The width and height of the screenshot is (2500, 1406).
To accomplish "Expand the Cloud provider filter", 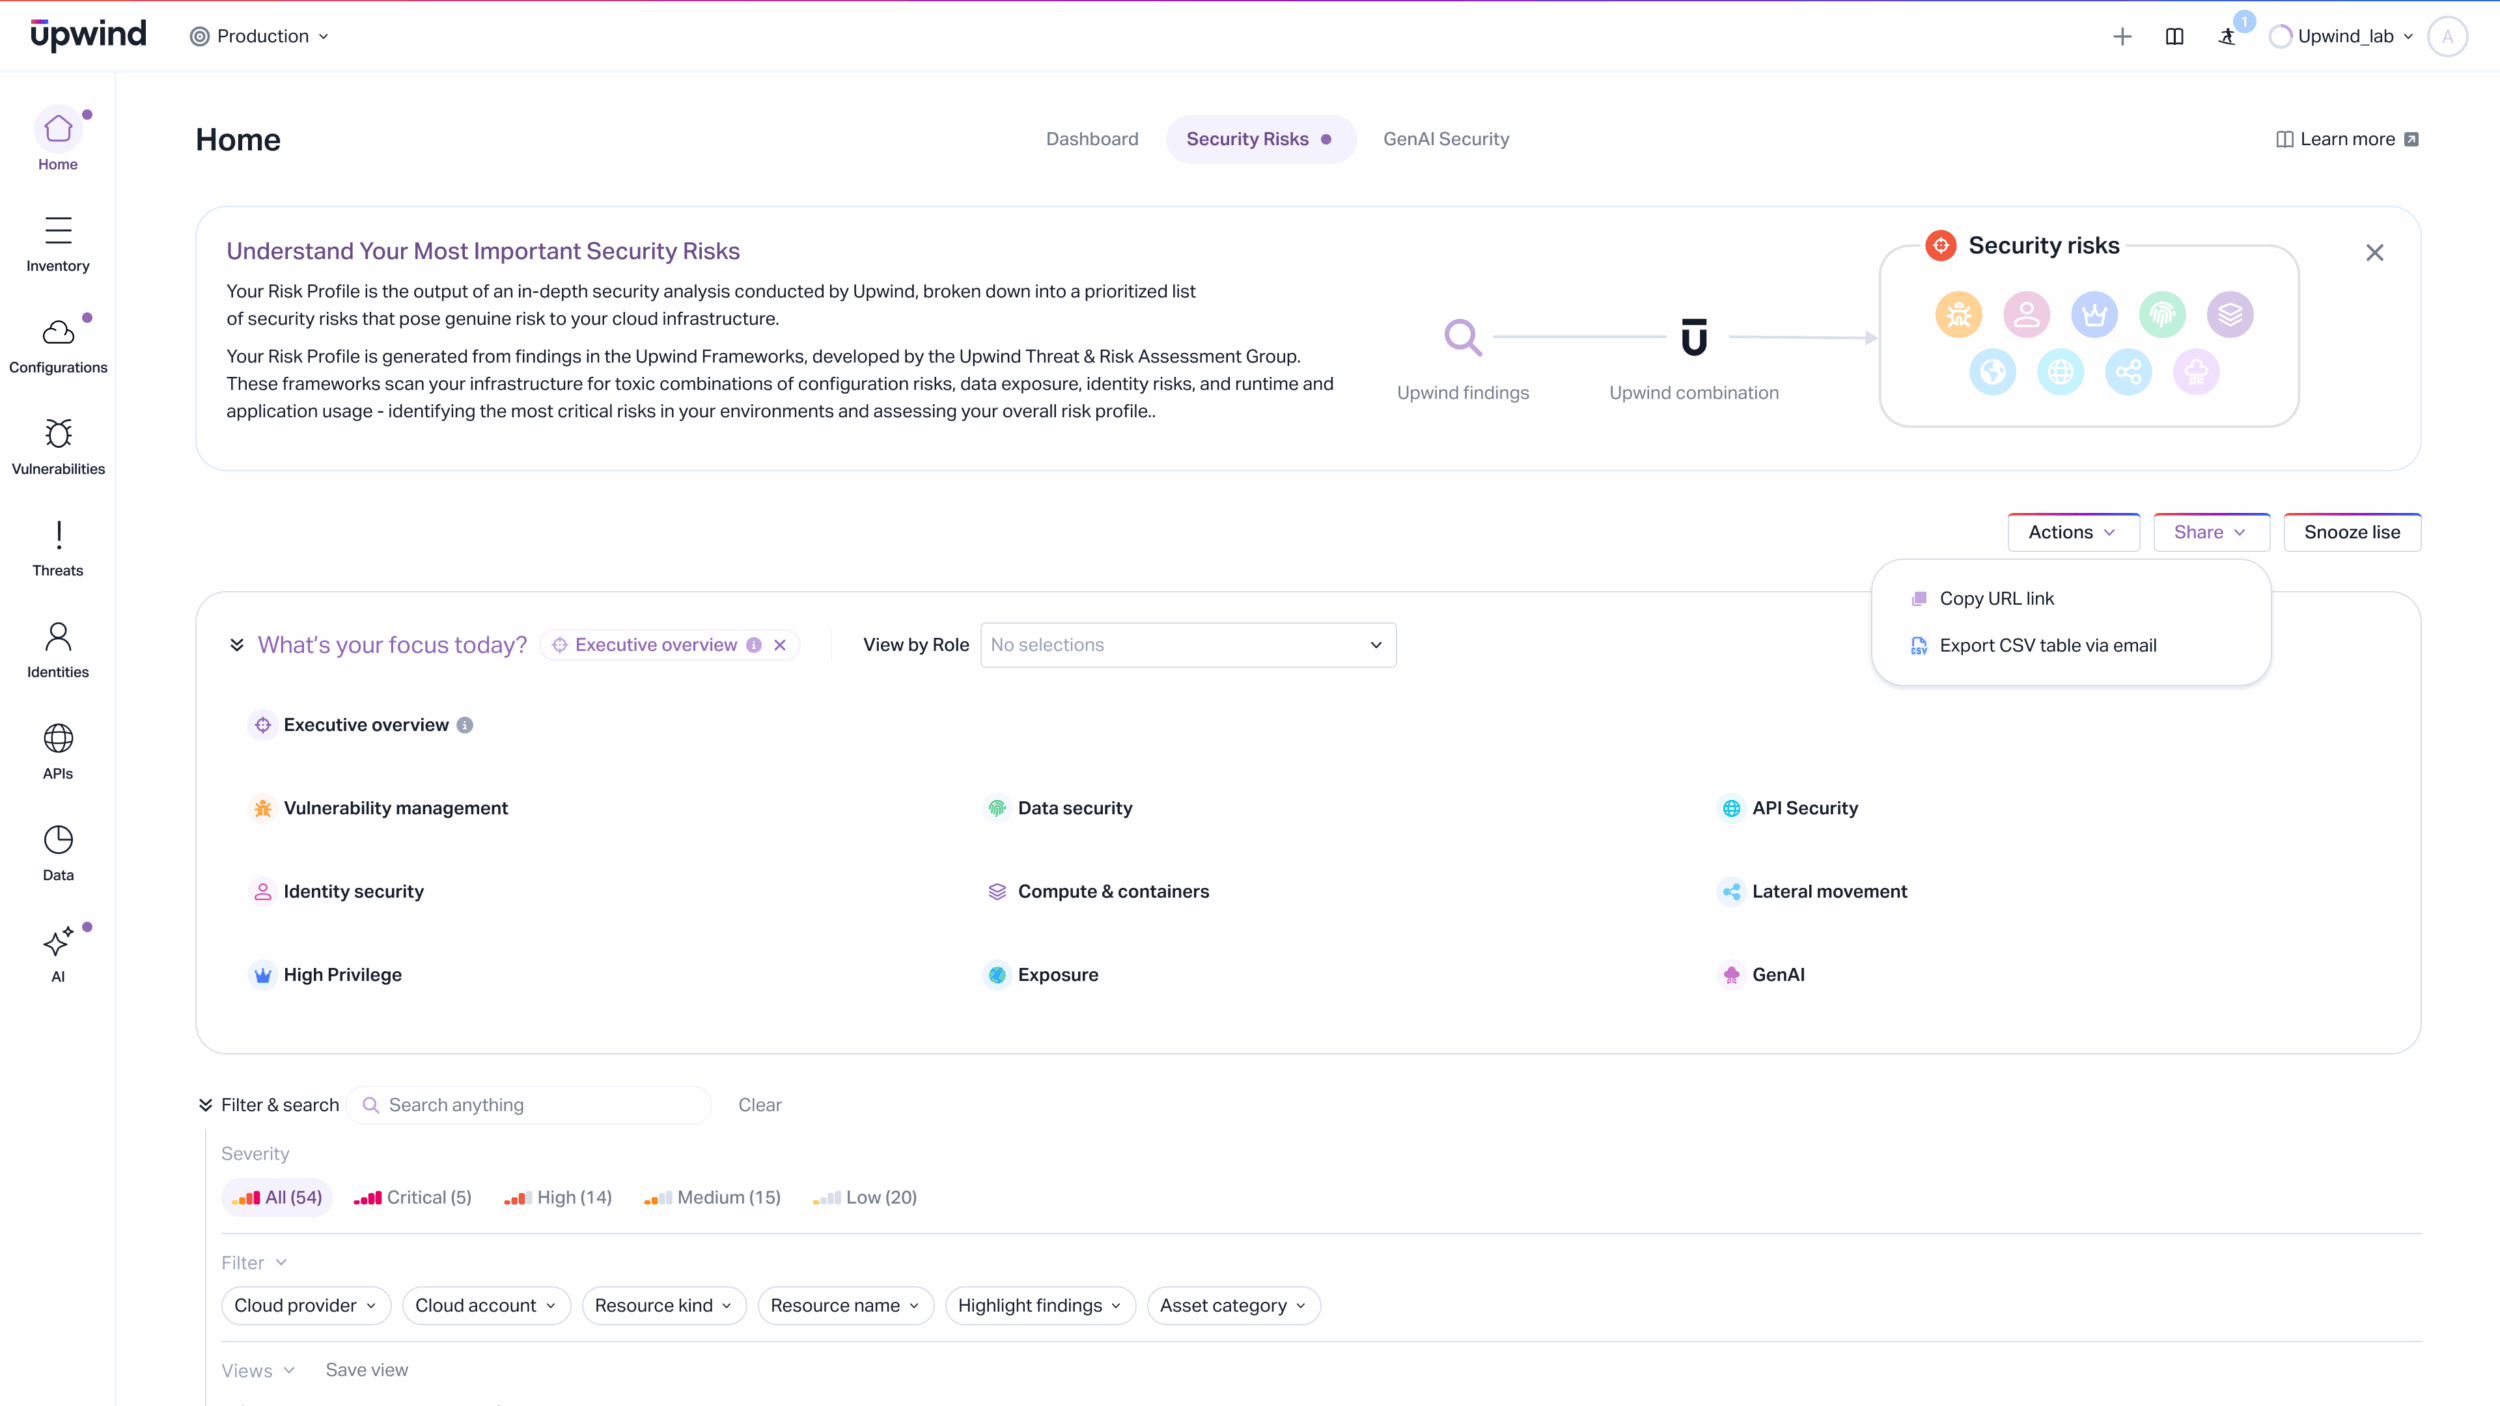I will pos(305,1305).
